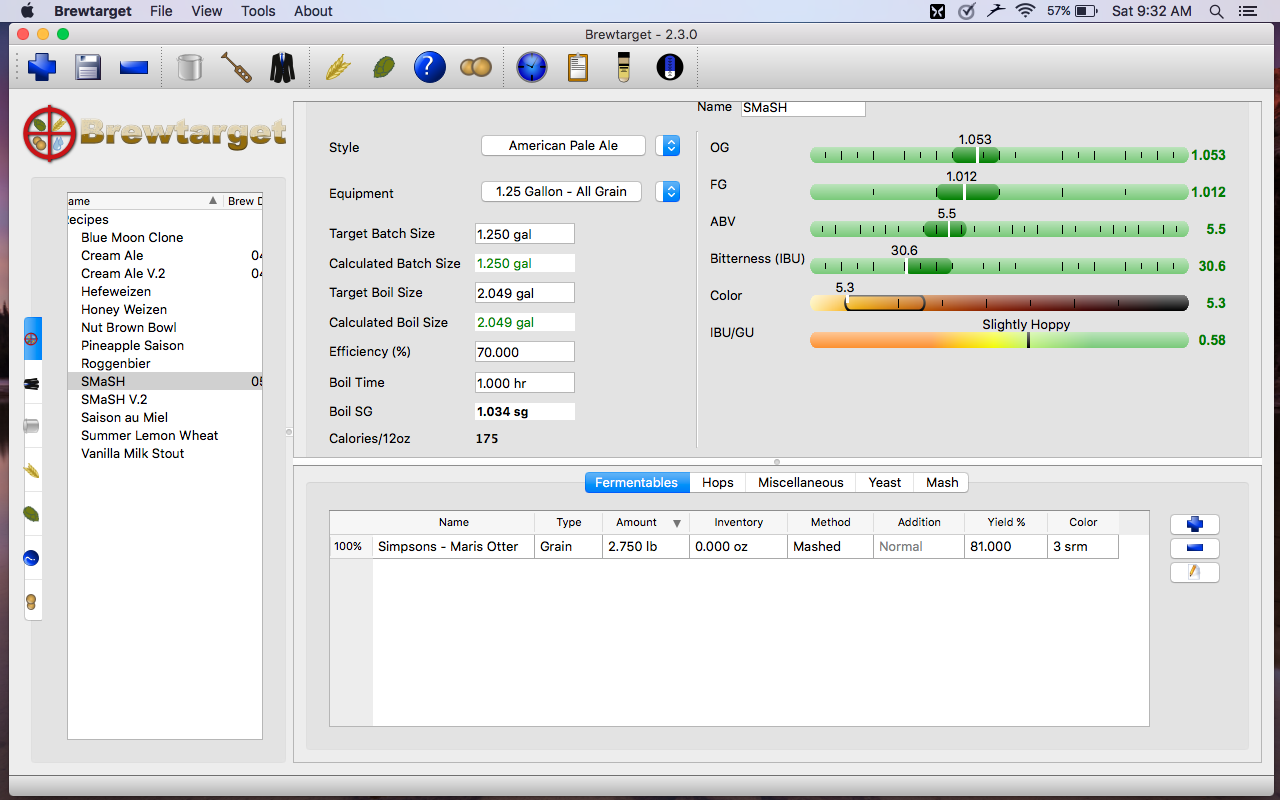1280x800 pixels.
Task: Edit selected fermentable with the notepad button
Action: pyautogui.click(x=1195, y=572)
